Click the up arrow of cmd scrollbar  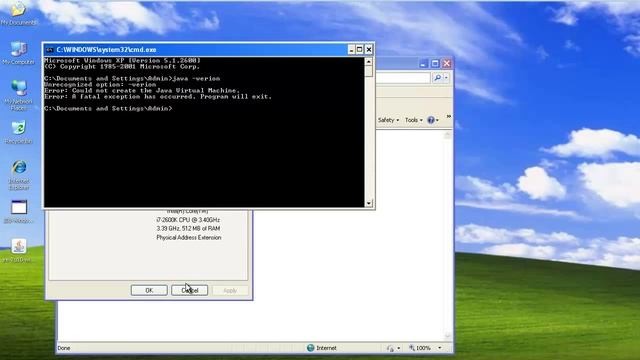[x=369, y=62]
